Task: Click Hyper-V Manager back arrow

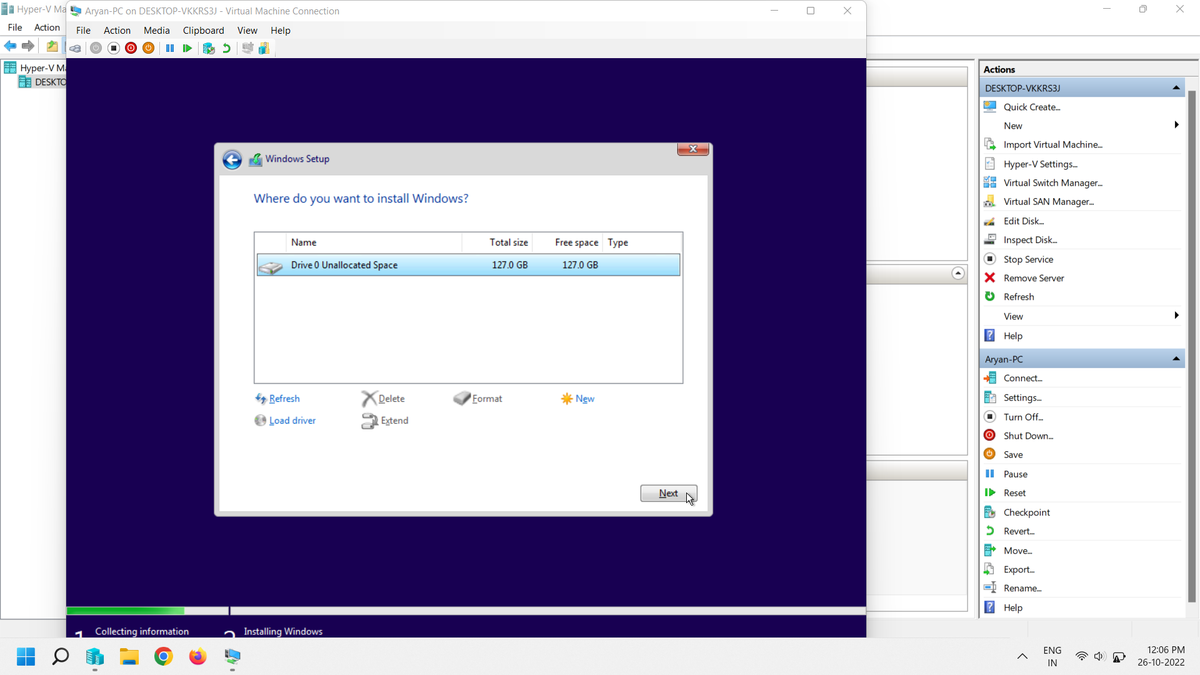Action: click(10, 46)
